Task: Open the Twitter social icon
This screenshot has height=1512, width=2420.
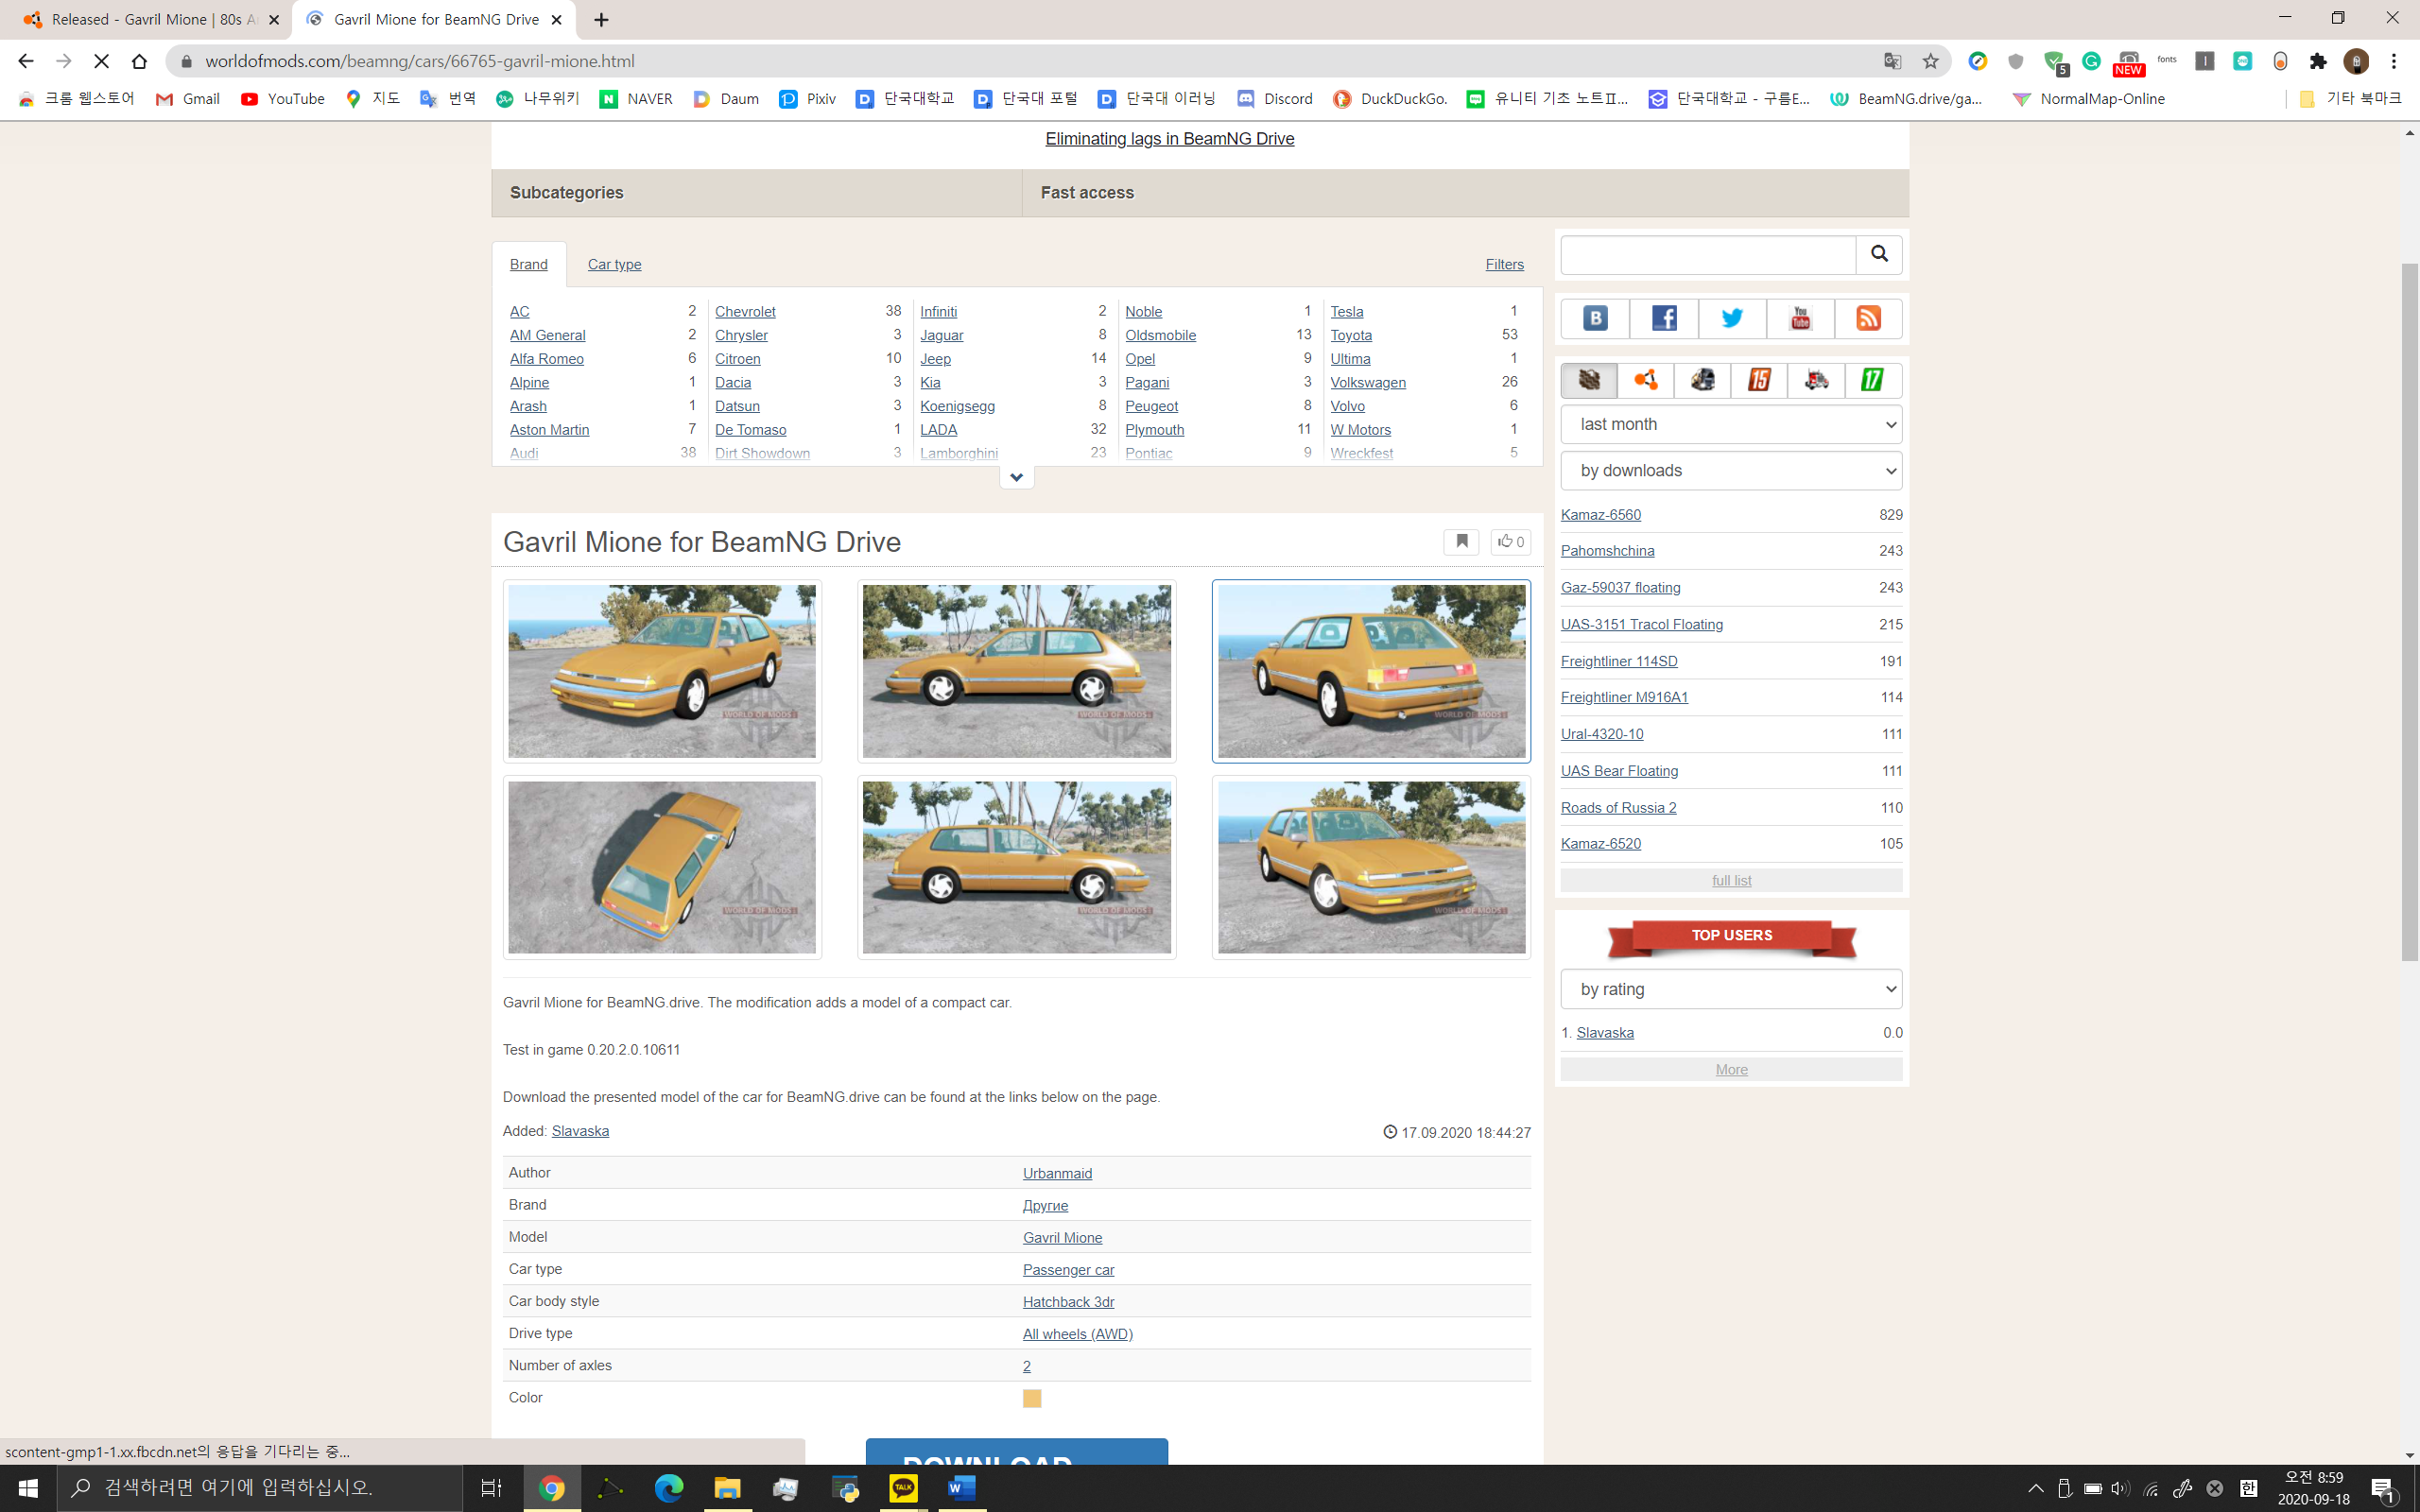Action: (x=1732, y=318)
